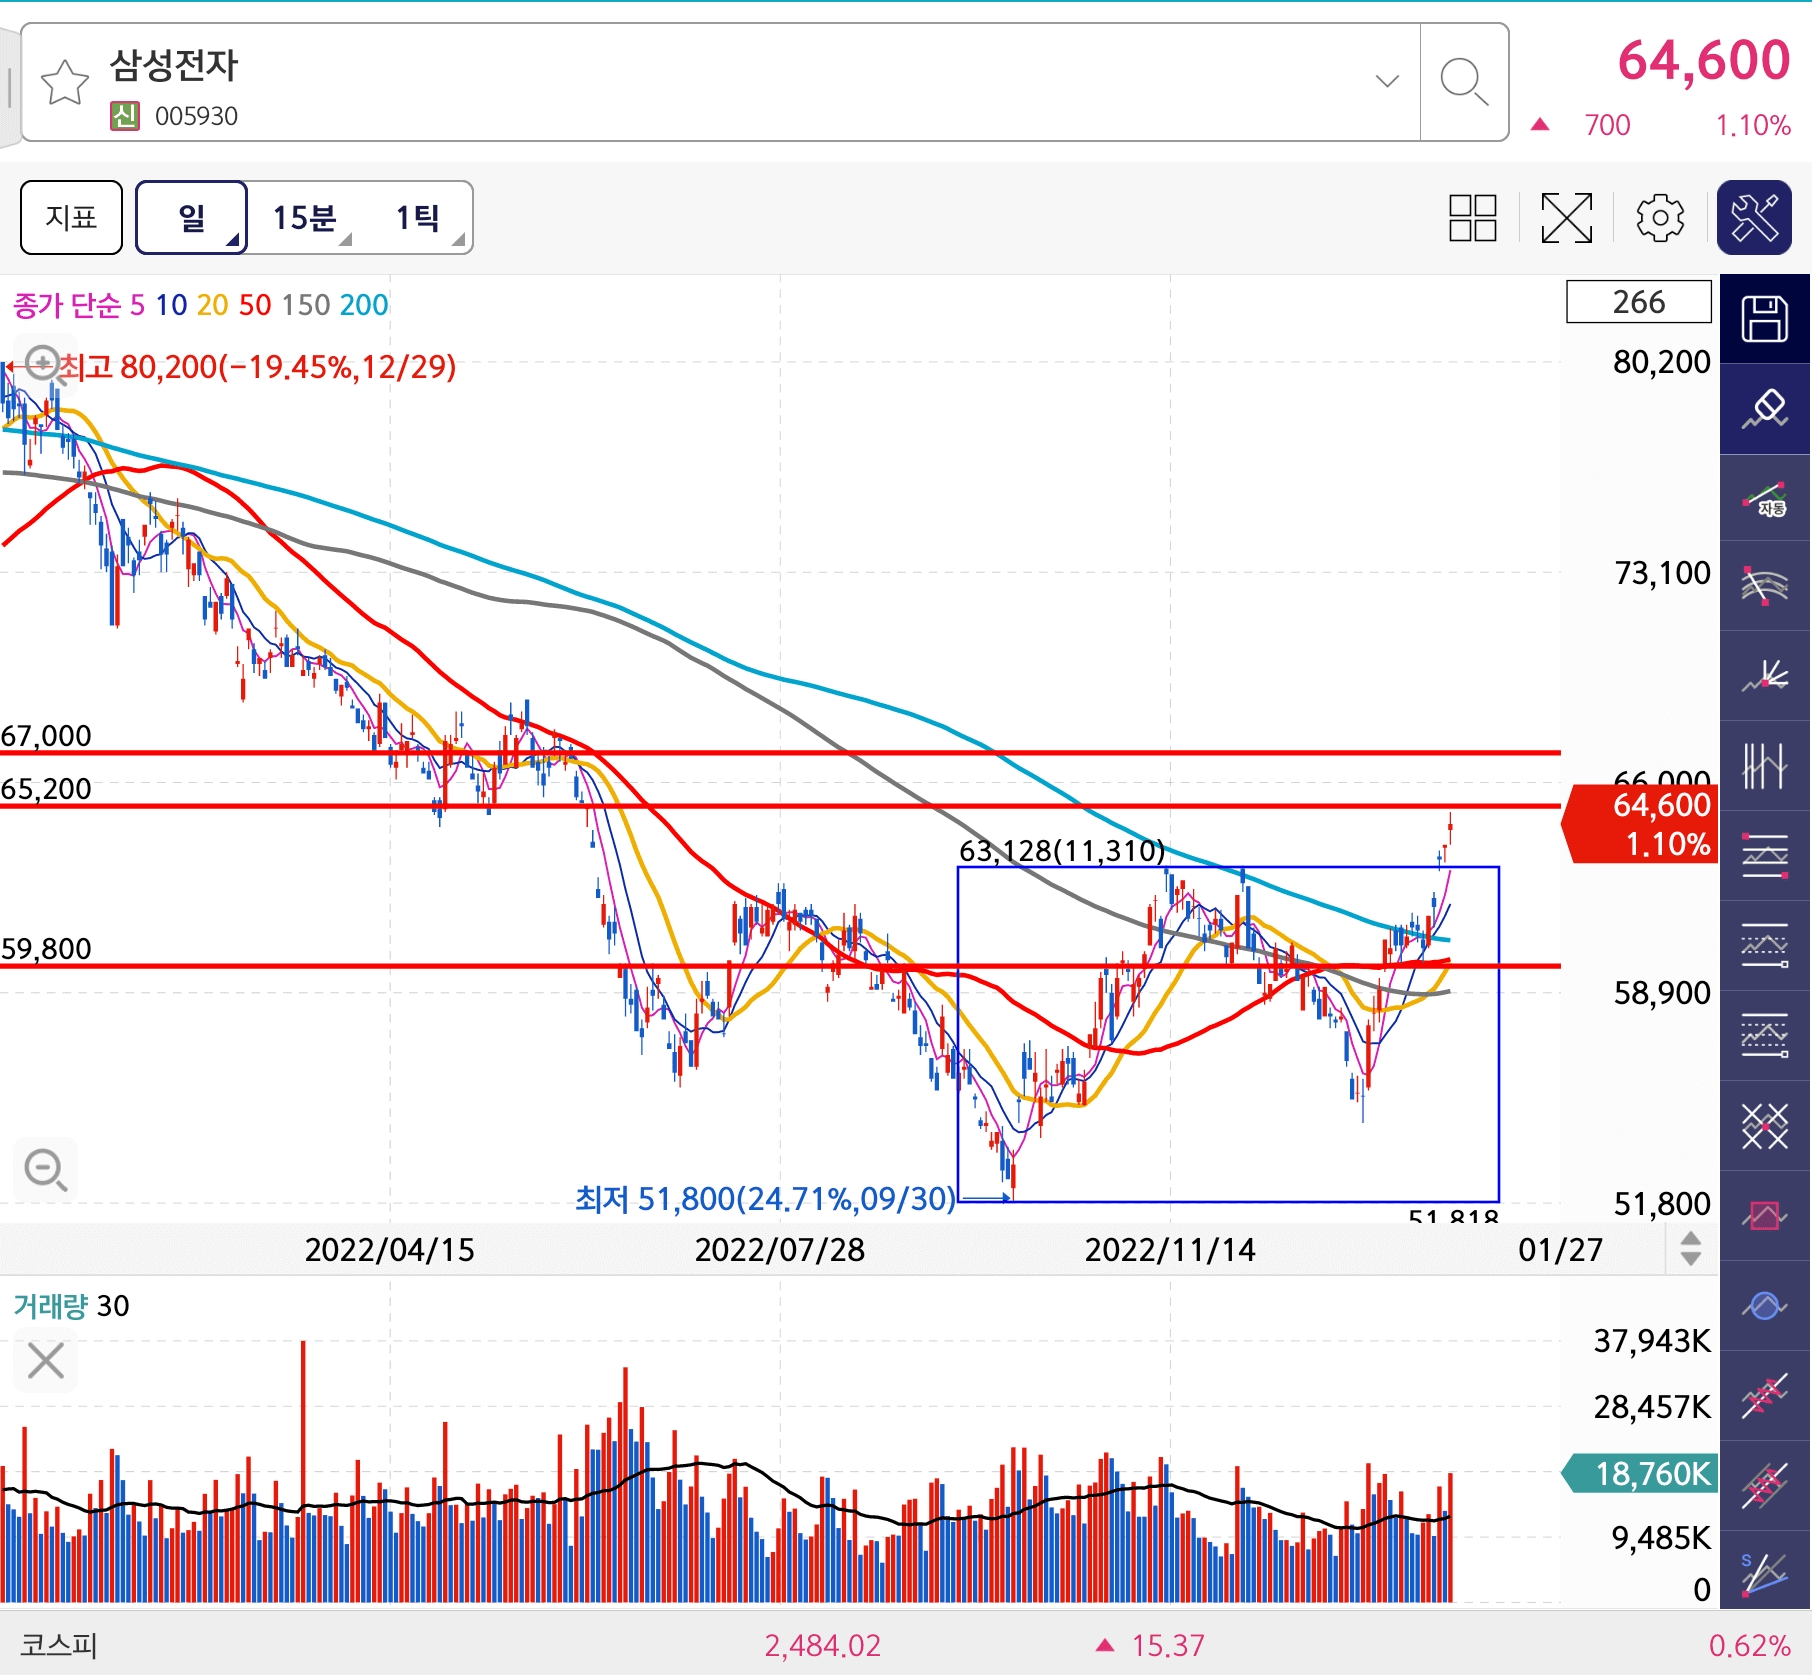Click the 200-day moving average label
Screen dimensions: 1812x1675
click(x=364, y=305)
